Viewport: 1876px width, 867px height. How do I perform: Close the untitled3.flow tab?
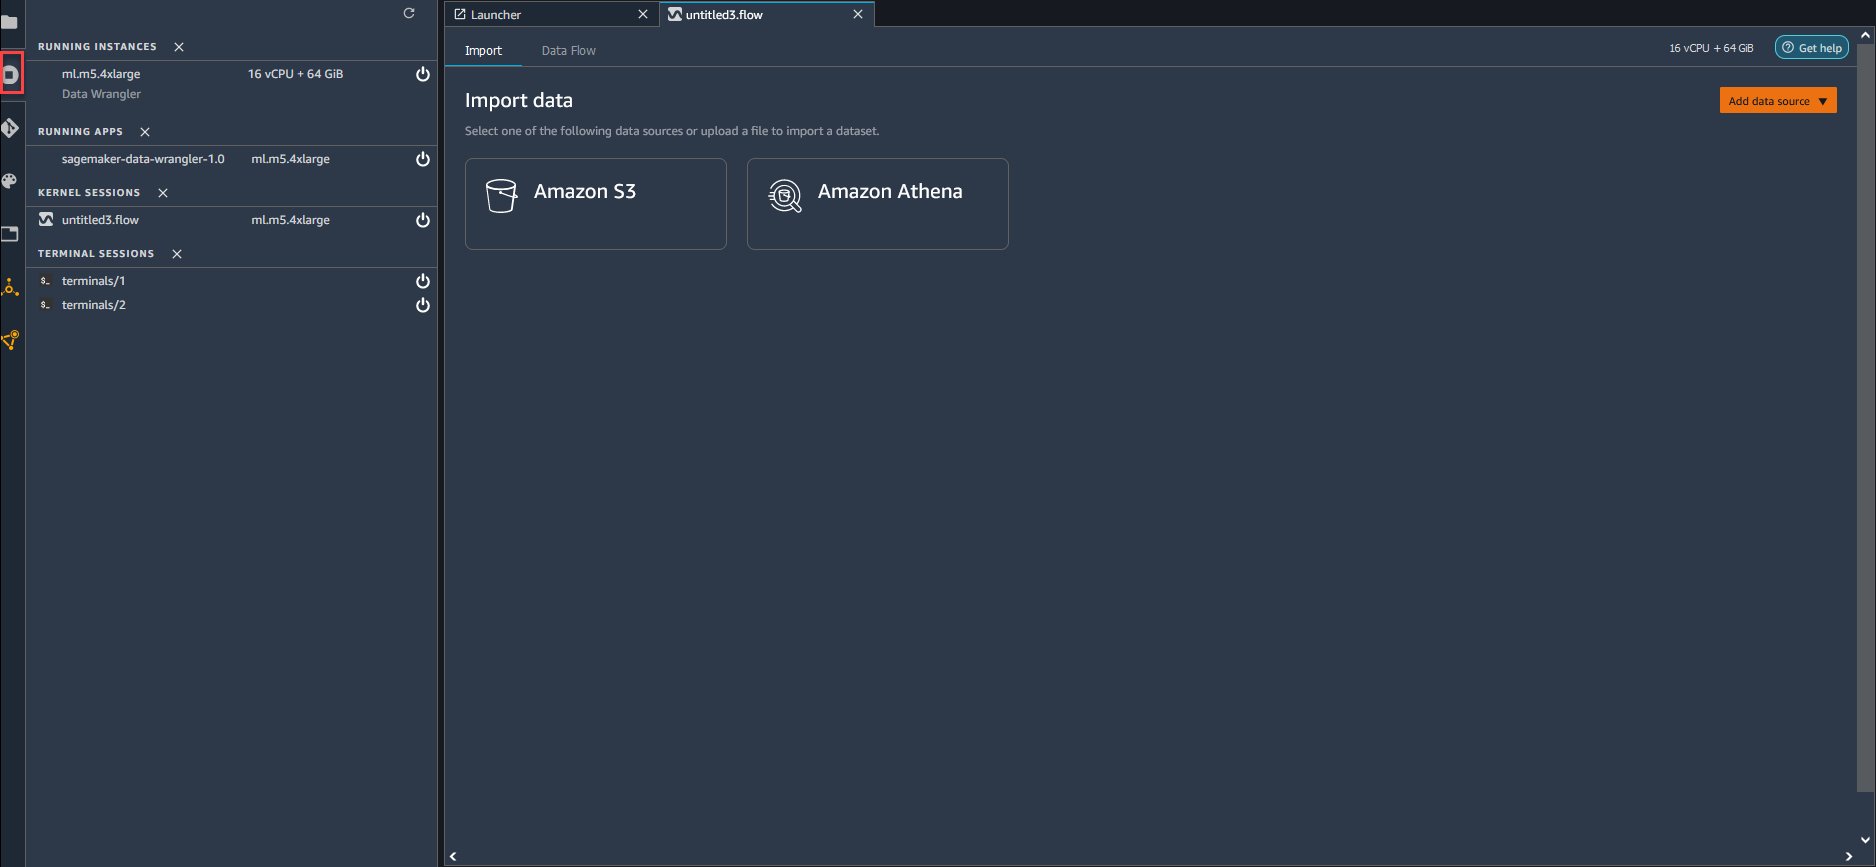point(858,14)
